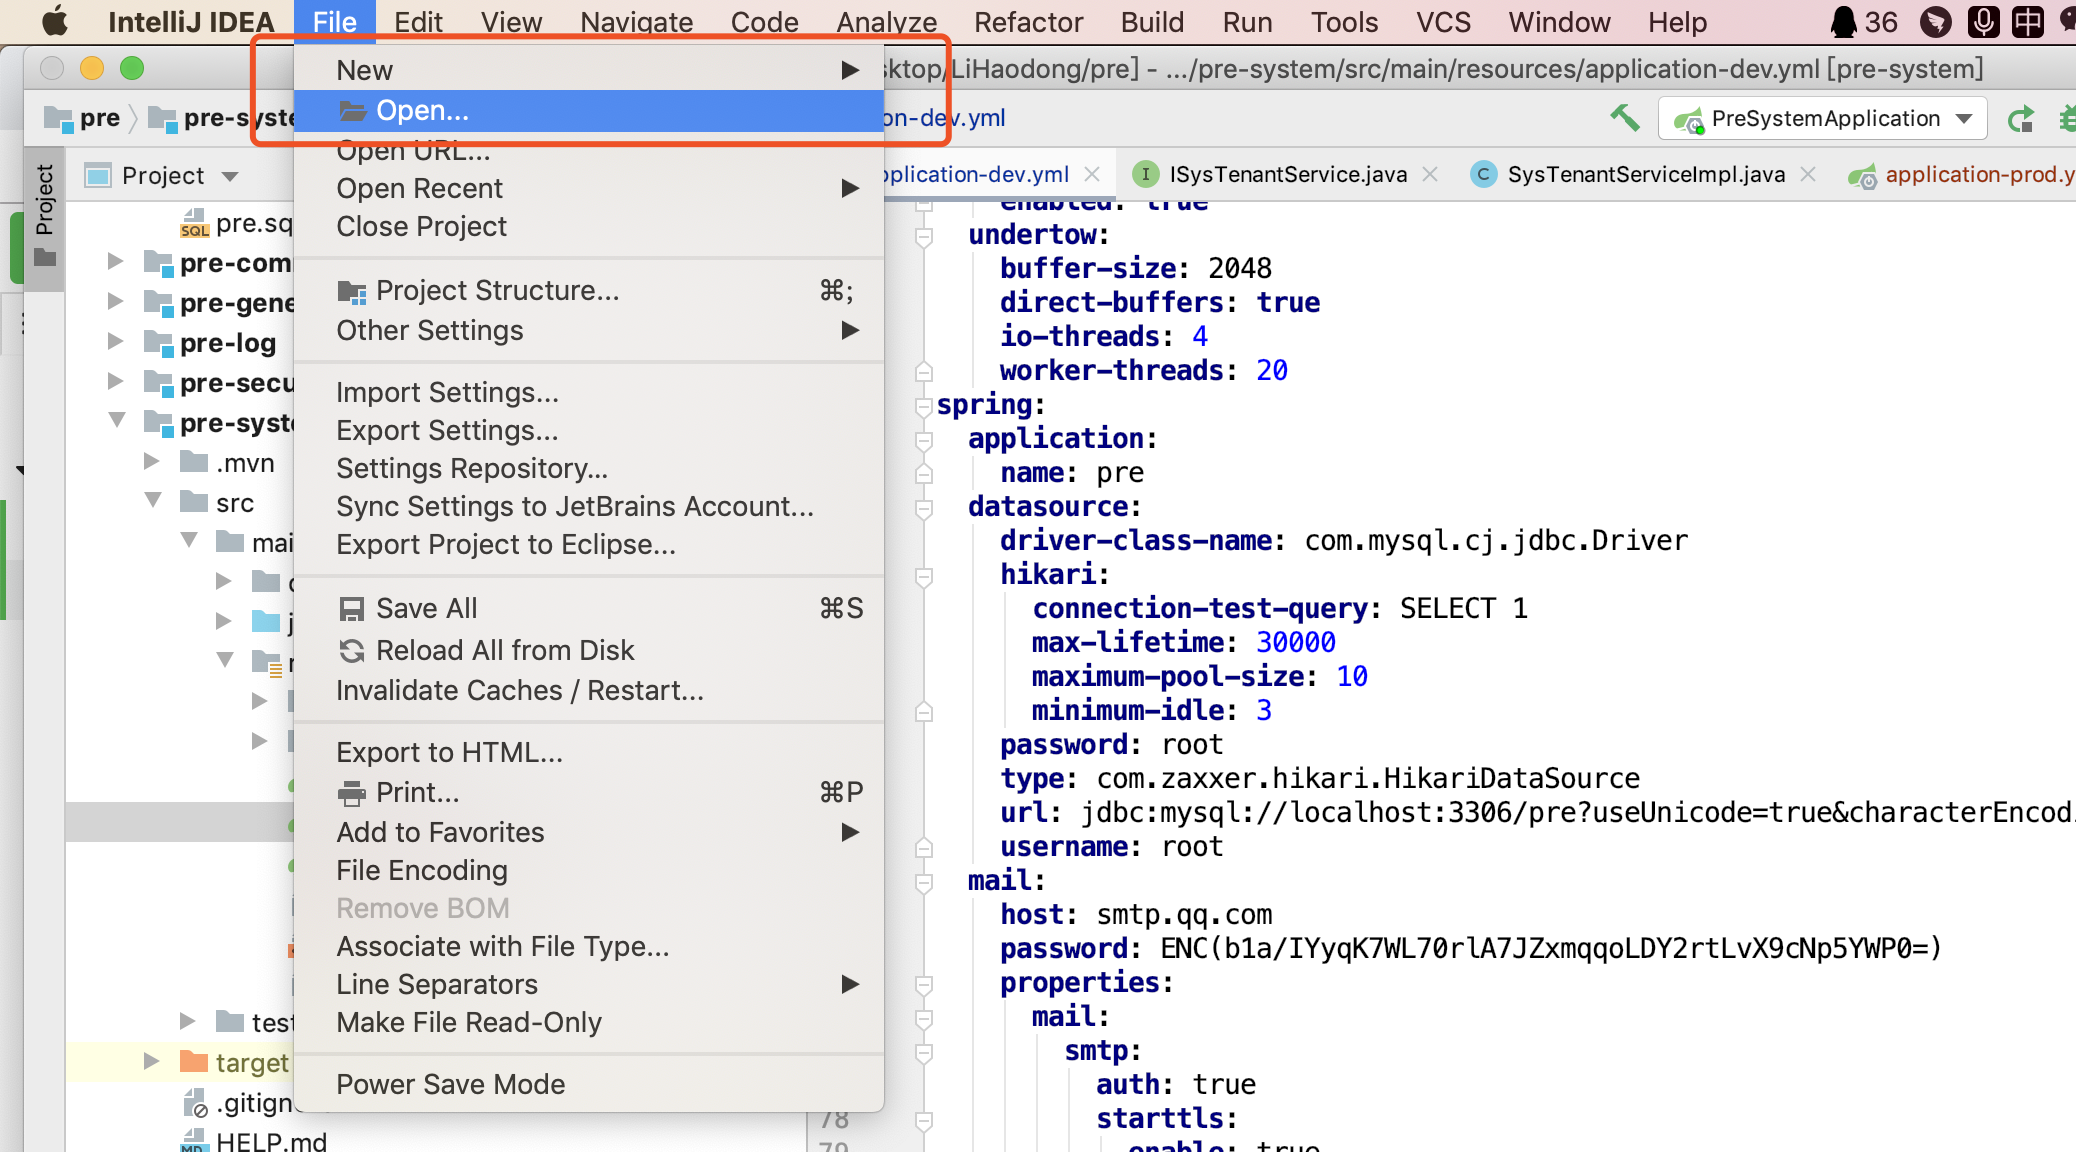Fold the spring: block in gutter
2076x1152 pixels.
point(924,405)
